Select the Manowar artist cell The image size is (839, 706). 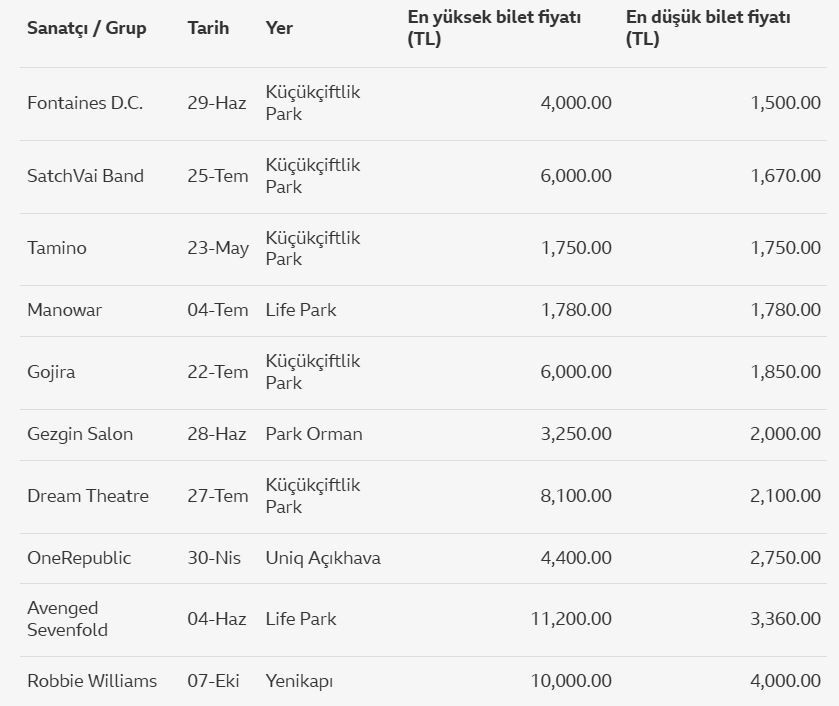65,310
